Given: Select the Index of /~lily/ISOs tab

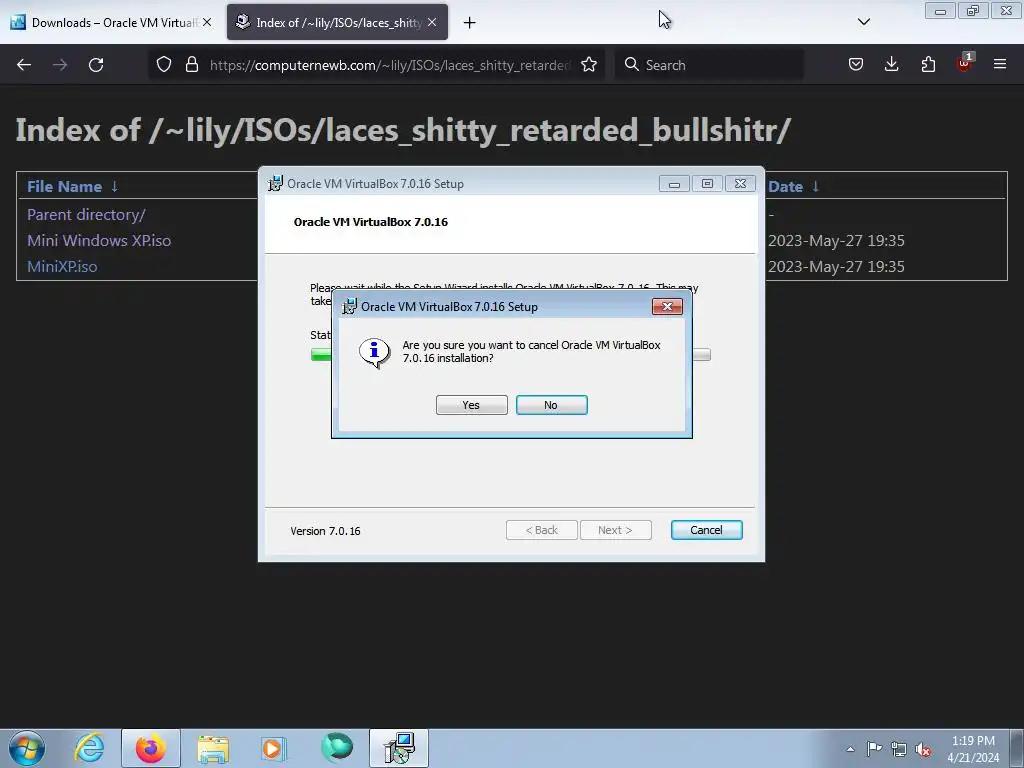Looking at the screenshot, I should (x=337, y=22).
